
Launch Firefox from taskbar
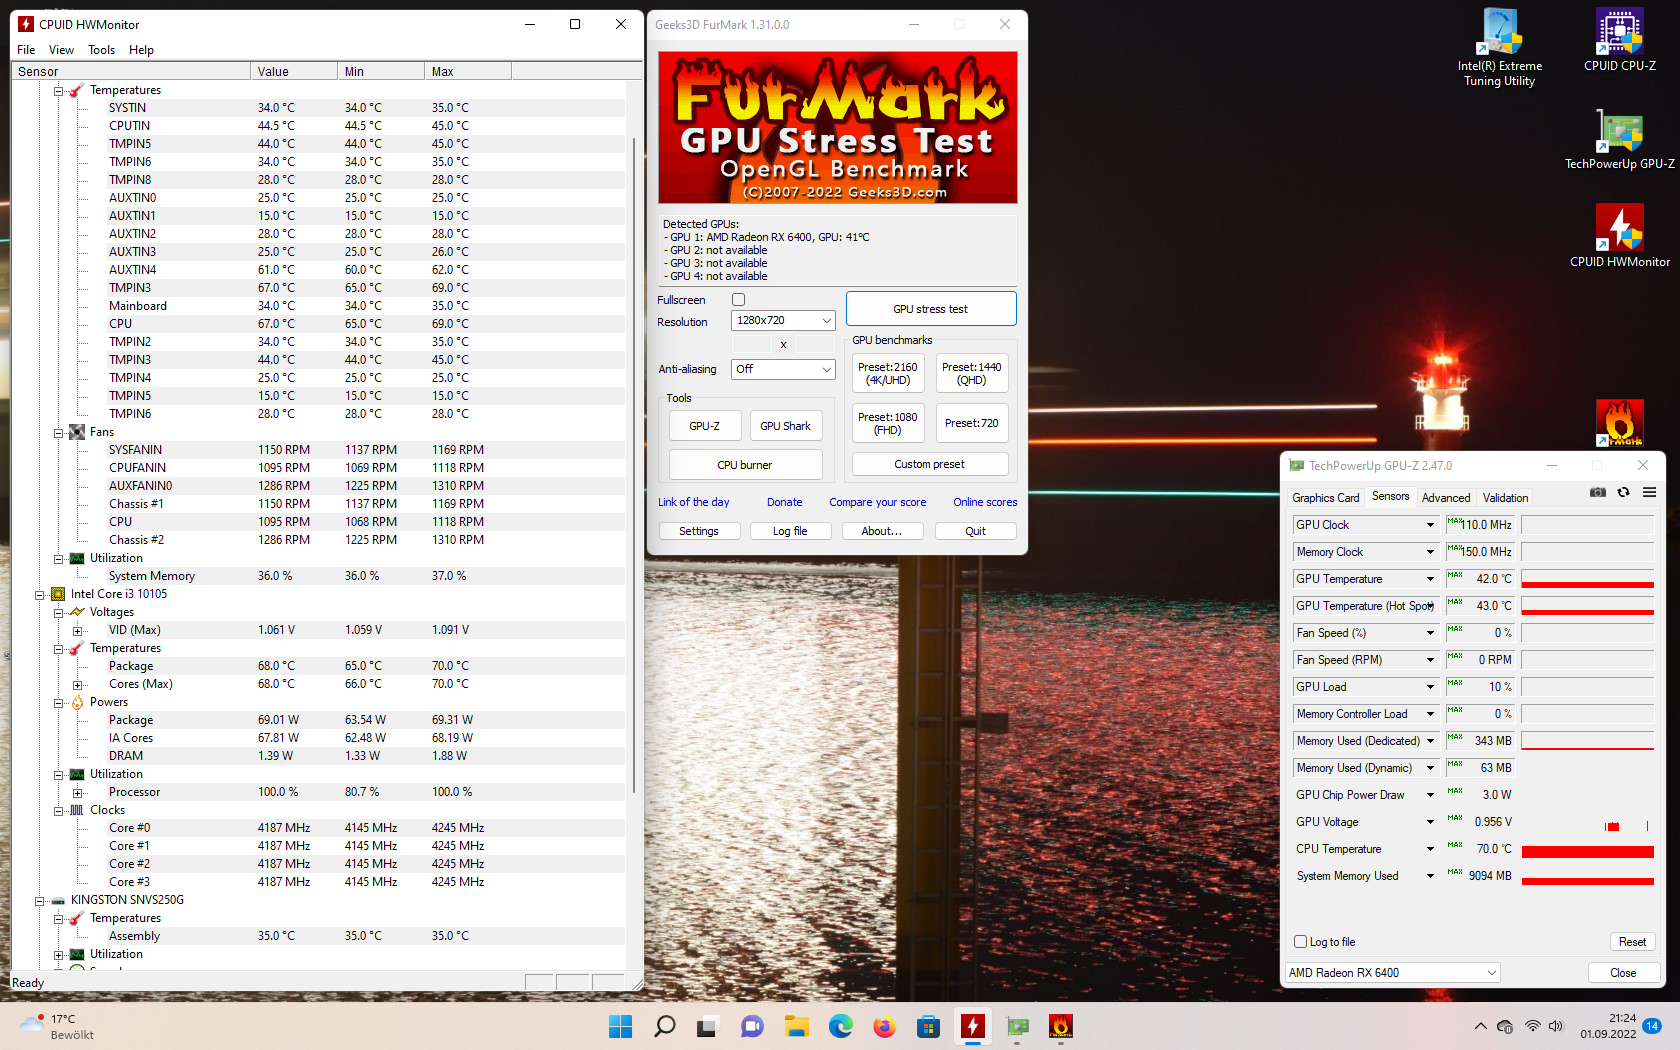click(884, 1026)
